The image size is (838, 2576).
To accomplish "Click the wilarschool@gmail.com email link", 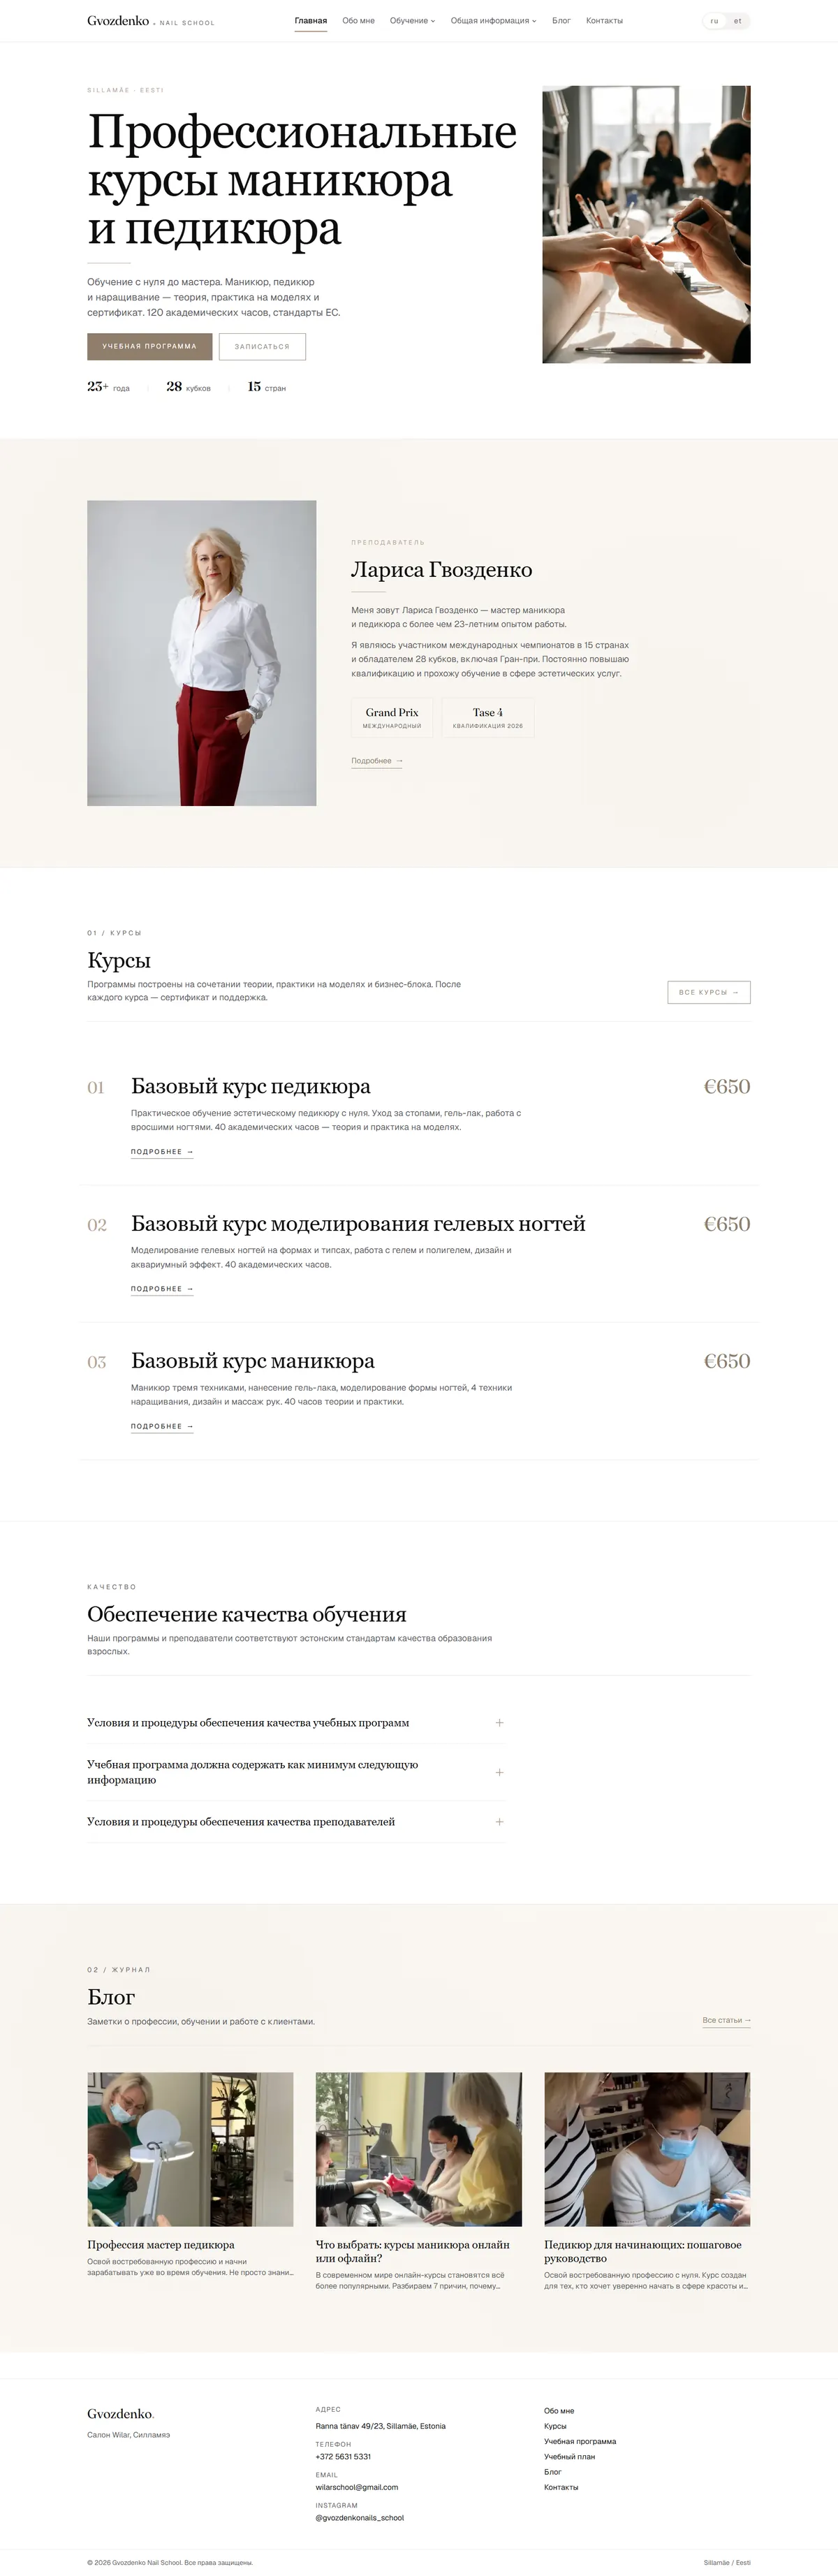I will (x=357, y=2487).
